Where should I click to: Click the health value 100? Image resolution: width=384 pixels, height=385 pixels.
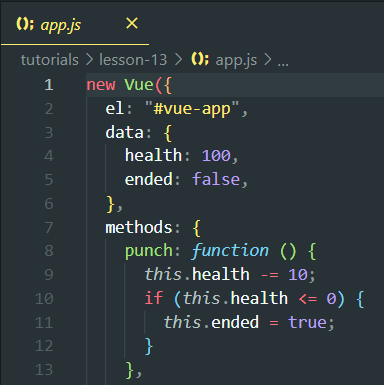point(216,156)
